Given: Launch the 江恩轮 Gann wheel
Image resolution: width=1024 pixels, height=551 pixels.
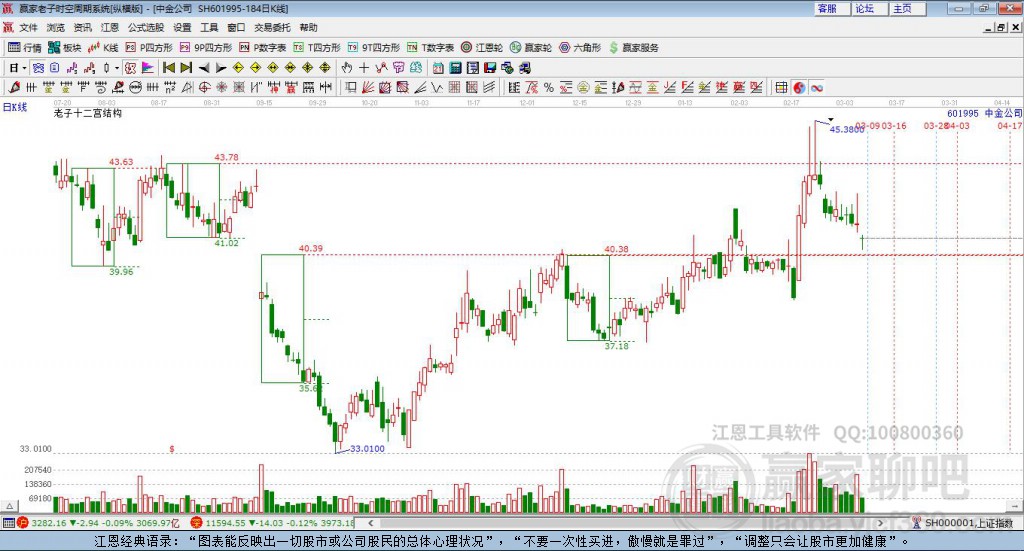Looking at the screenshot, I should tap(482, 48).
